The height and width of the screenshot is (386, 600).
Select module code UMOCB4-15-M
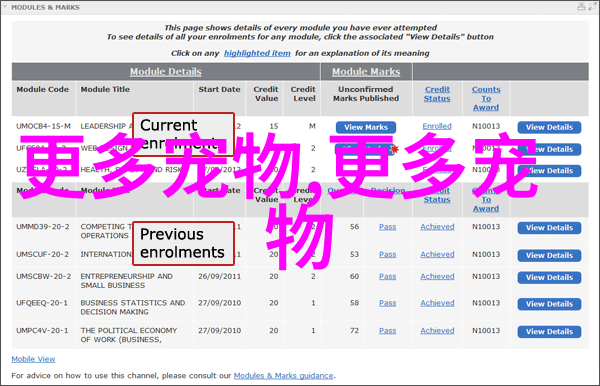point(43,126)
